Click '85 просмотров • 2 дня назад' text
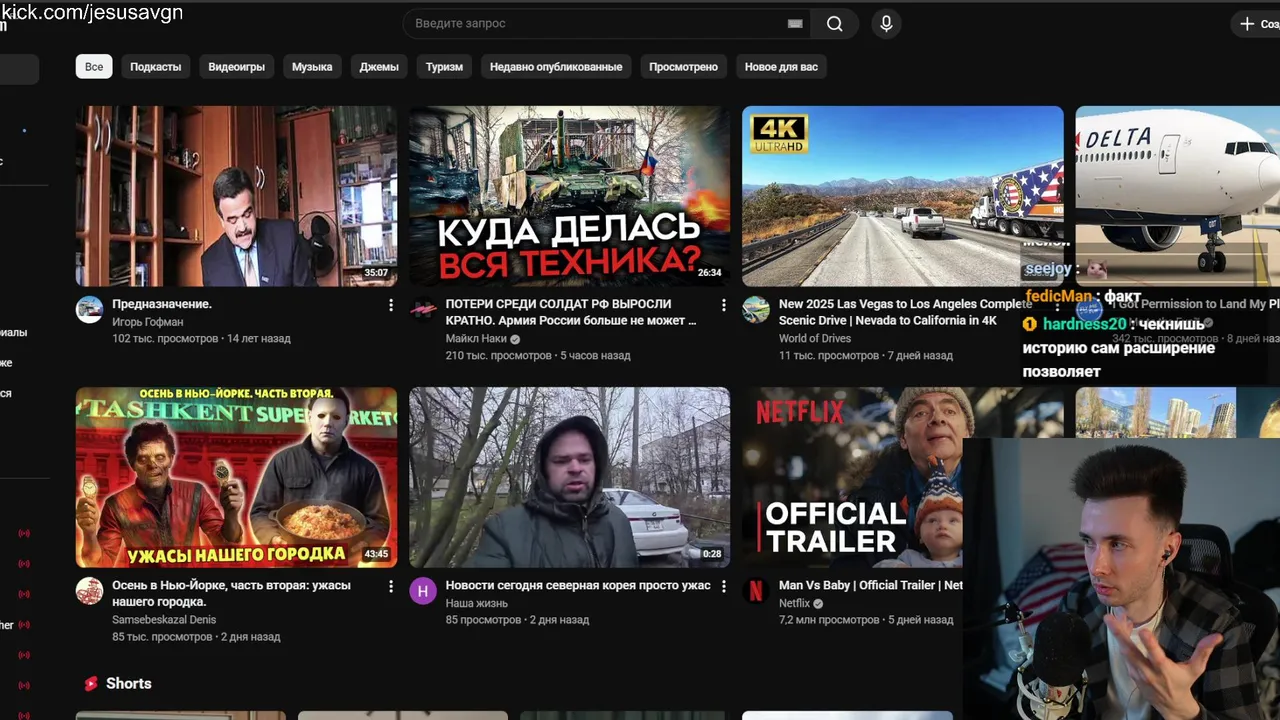 (517, 620)
